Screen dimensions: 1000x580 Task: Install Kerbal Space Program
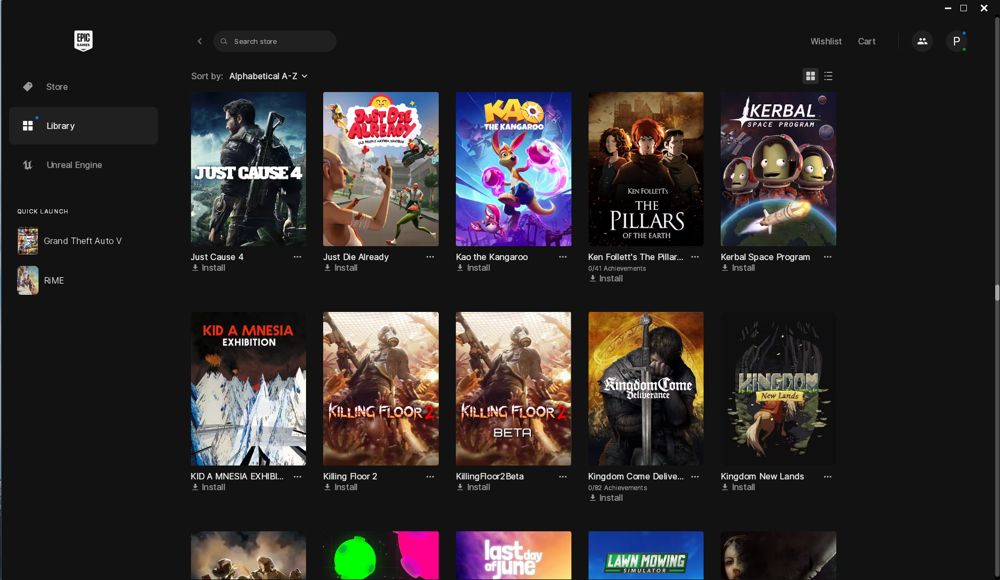pos(739,268)
